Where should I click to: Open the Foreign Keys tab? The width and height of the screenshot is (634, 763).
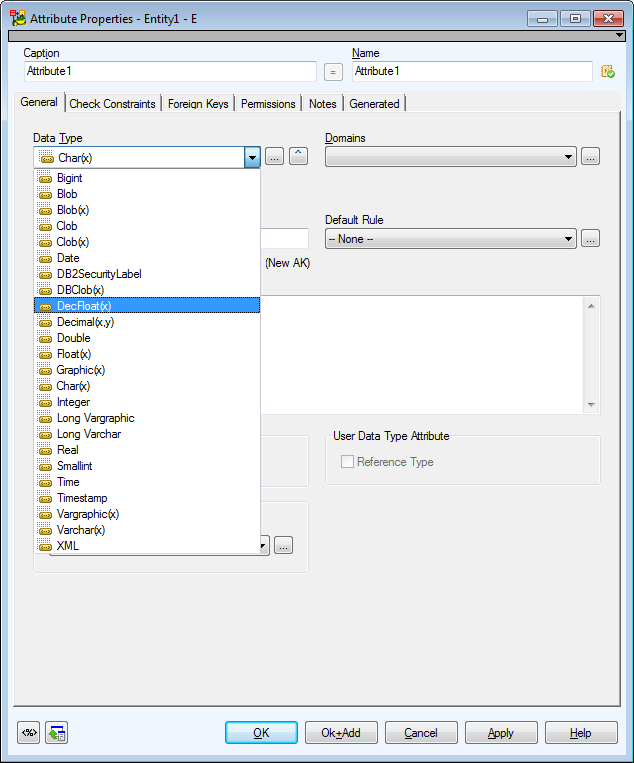pyautogui.click(x=198, y=104)
